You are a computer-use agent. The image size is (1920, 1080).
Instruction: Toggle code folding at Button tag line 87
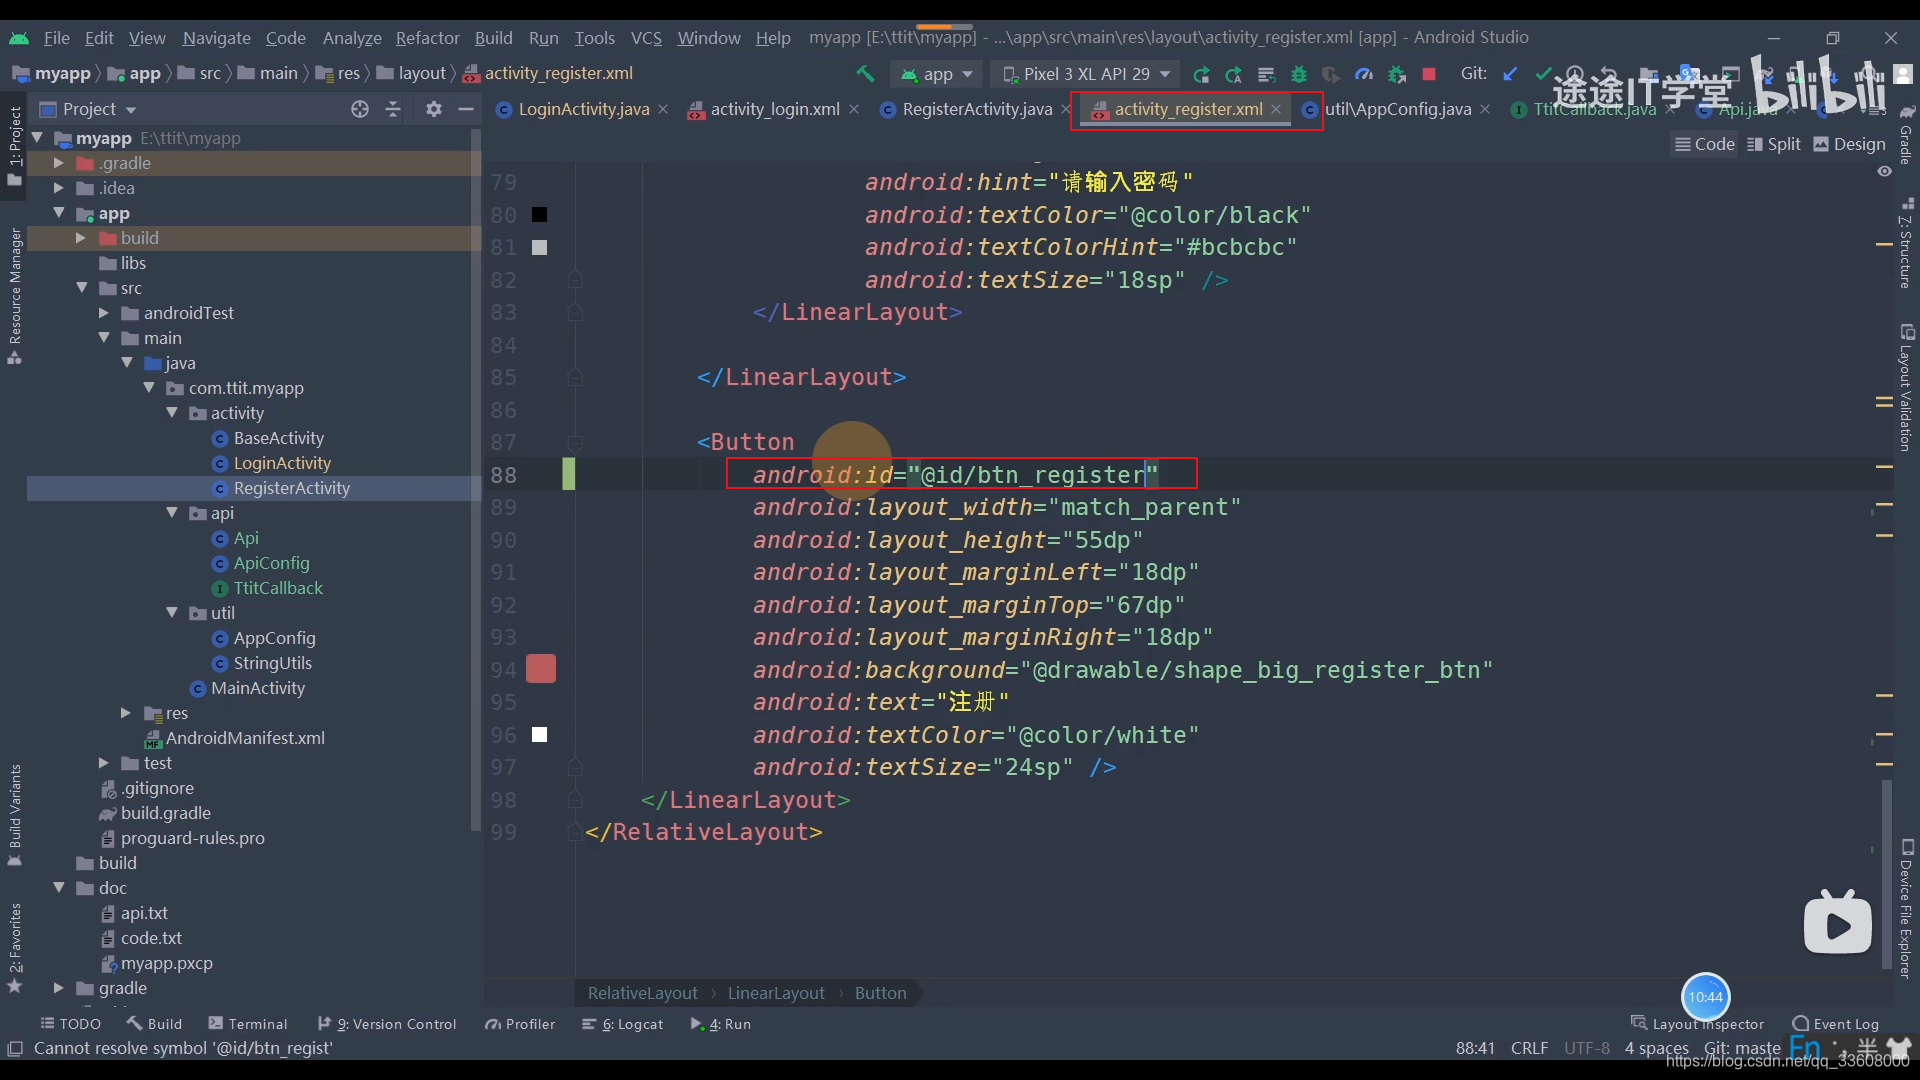tap(575, 442)
